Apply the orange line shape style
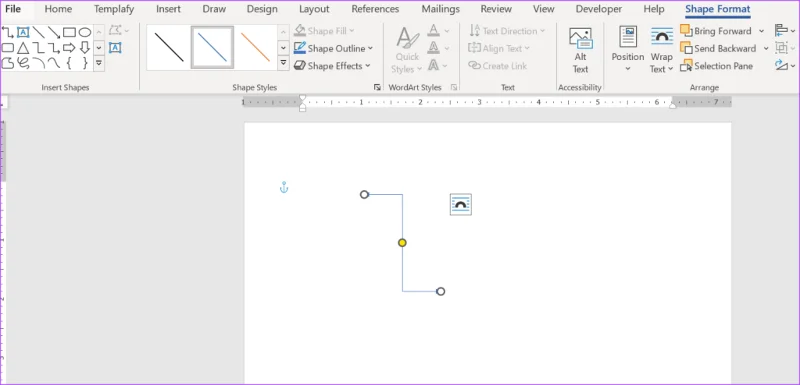The width and height of the screenshot is (800, 385). coord(255,47)
